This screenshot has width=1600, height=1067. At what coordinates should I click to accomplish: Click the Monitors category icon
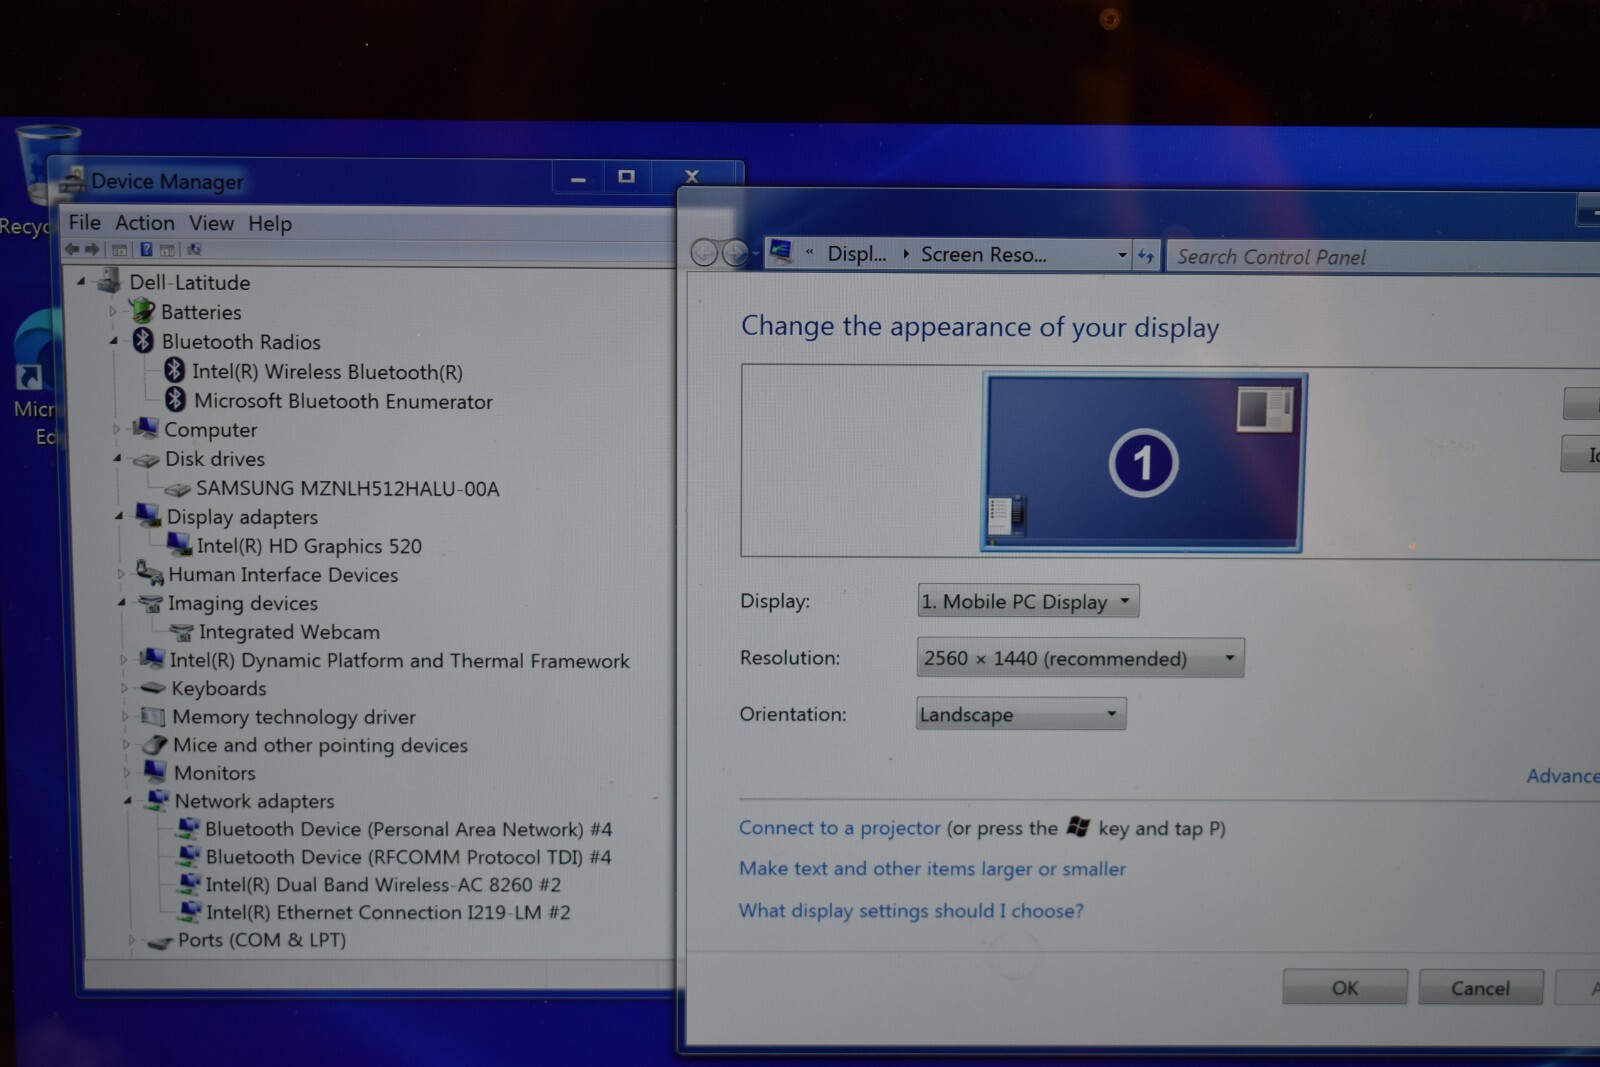point(155,771)
